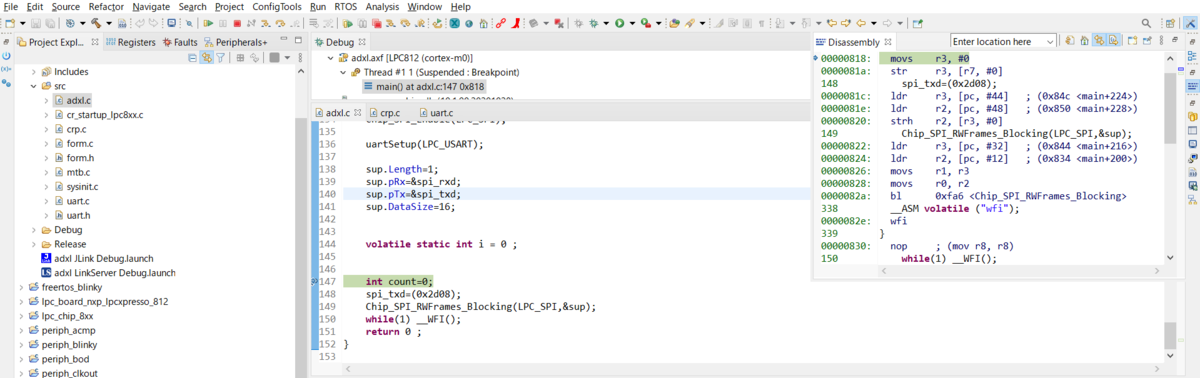
Task: Toggle Link with Active Debug Context
Action: 1098,41
